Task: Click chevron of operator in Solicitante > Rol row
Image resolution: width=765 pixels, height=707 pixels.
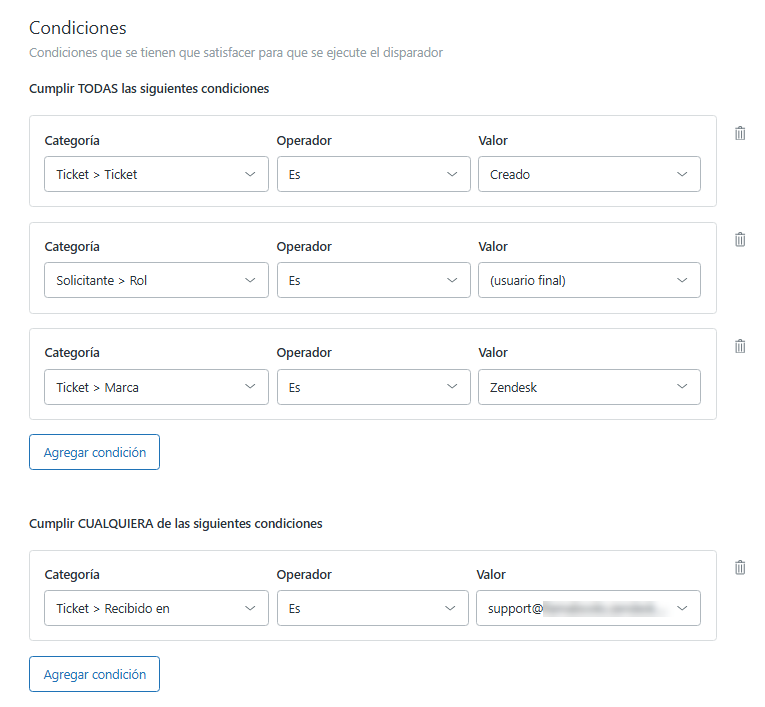Action: [x=451, y=280]
